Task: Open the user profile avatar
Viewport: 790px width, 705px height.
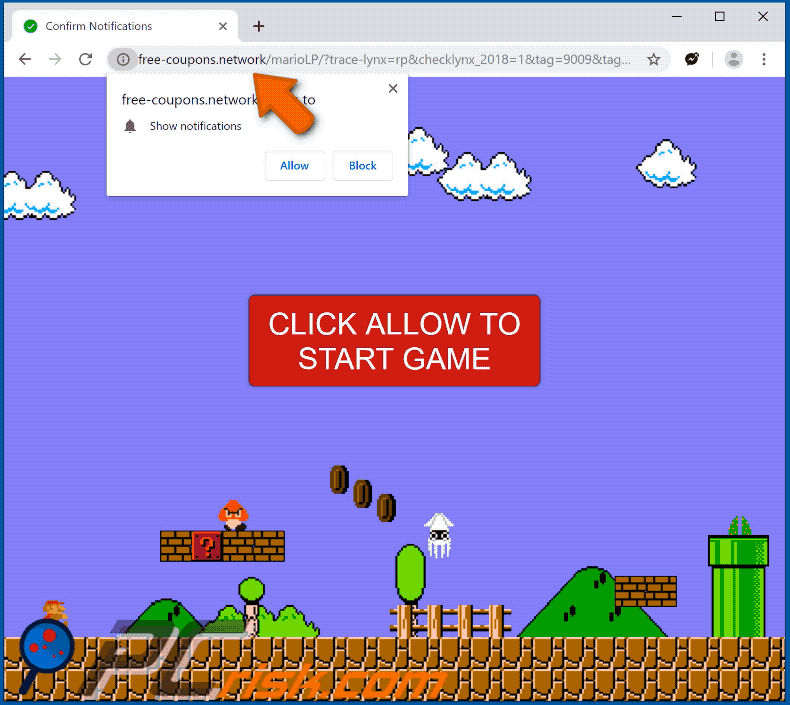Action: pos(734,59)
